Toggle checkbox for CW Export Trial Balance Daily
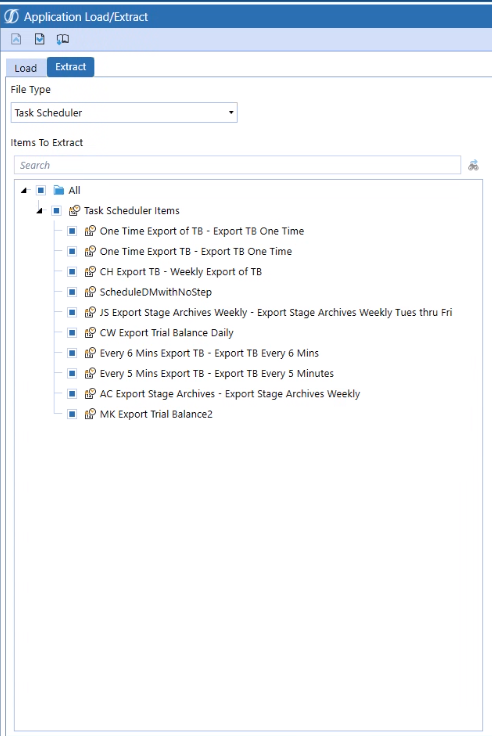 tap(72, 333)
